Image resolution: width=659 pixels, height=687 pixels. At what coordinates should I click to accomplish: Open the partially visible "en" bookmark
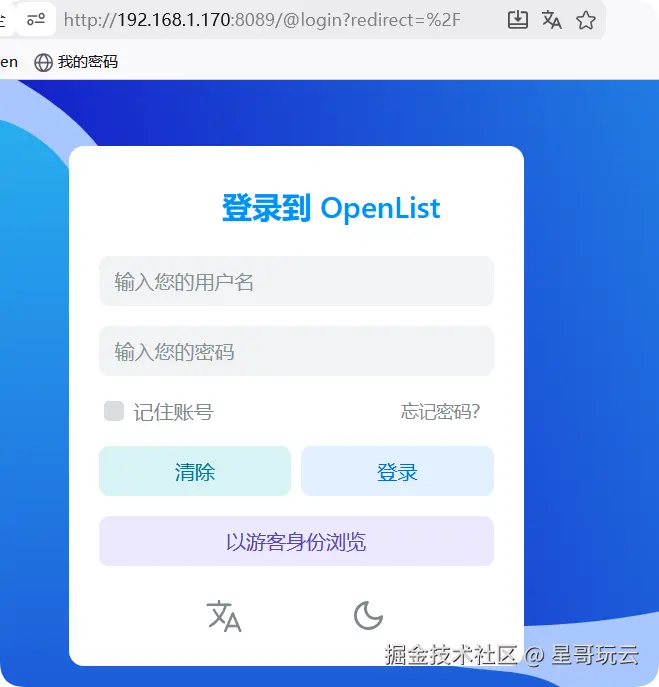(9, 62)
